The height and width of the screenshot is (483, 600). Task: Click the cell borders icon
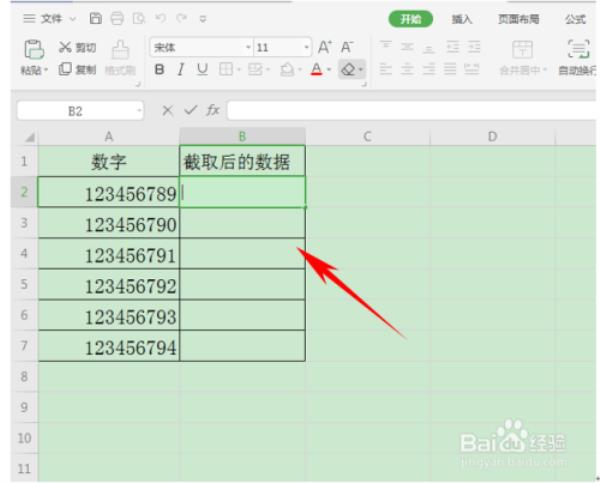tap(226, 69)
